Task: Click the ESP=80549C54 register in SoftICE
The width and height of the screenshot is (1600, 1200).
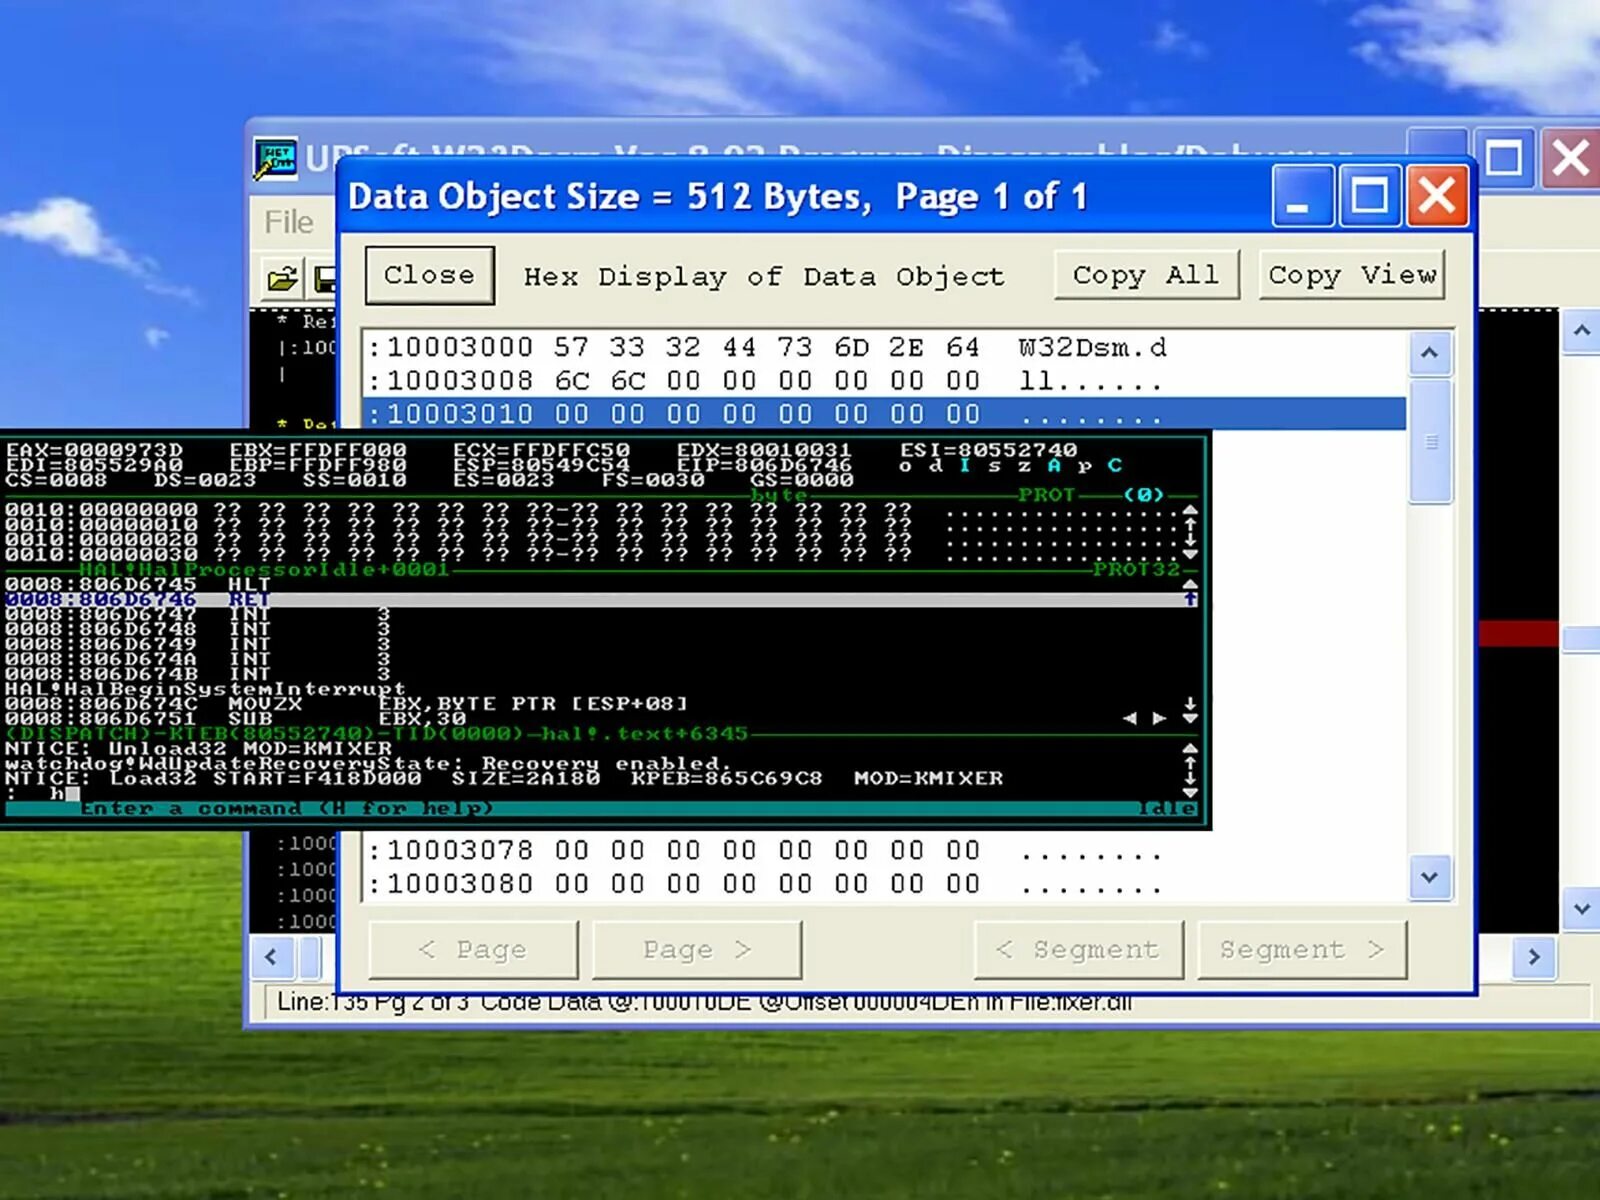Action: 542,465
